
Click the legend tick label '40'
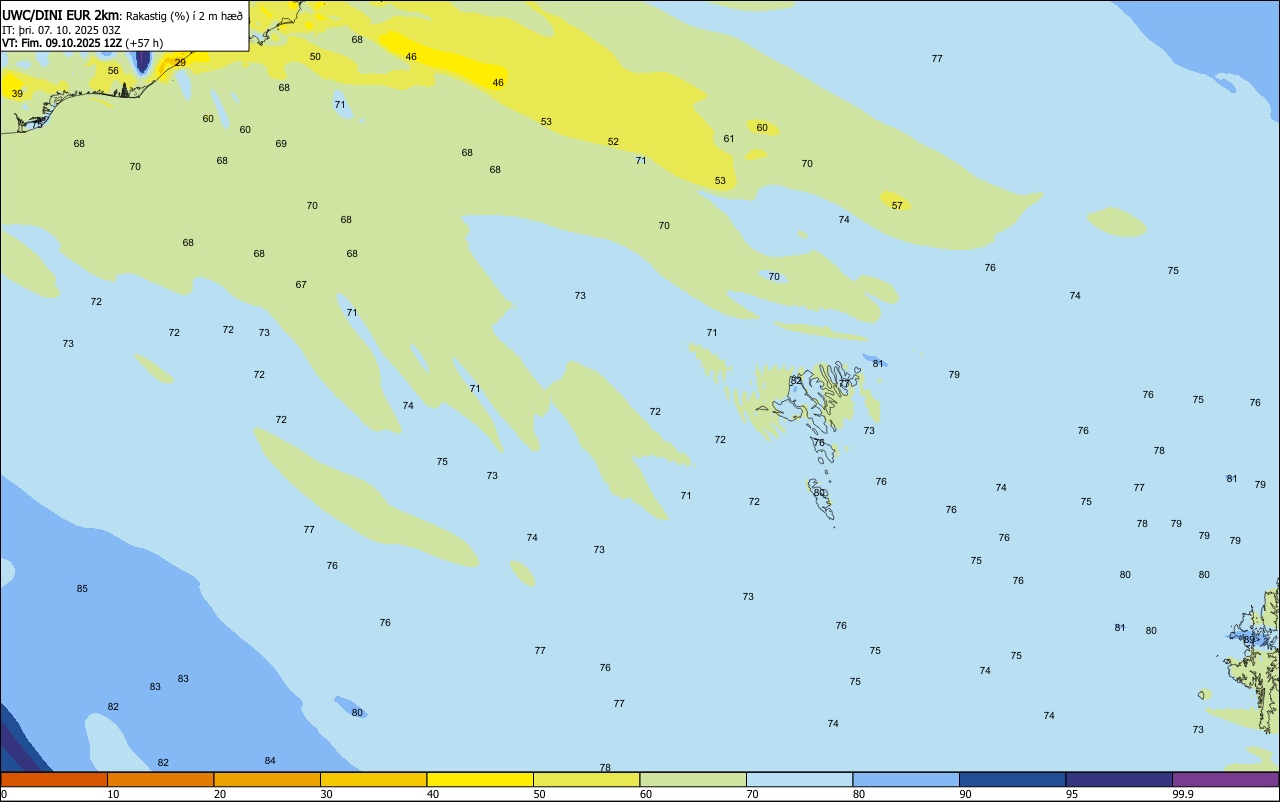[433, 794]
